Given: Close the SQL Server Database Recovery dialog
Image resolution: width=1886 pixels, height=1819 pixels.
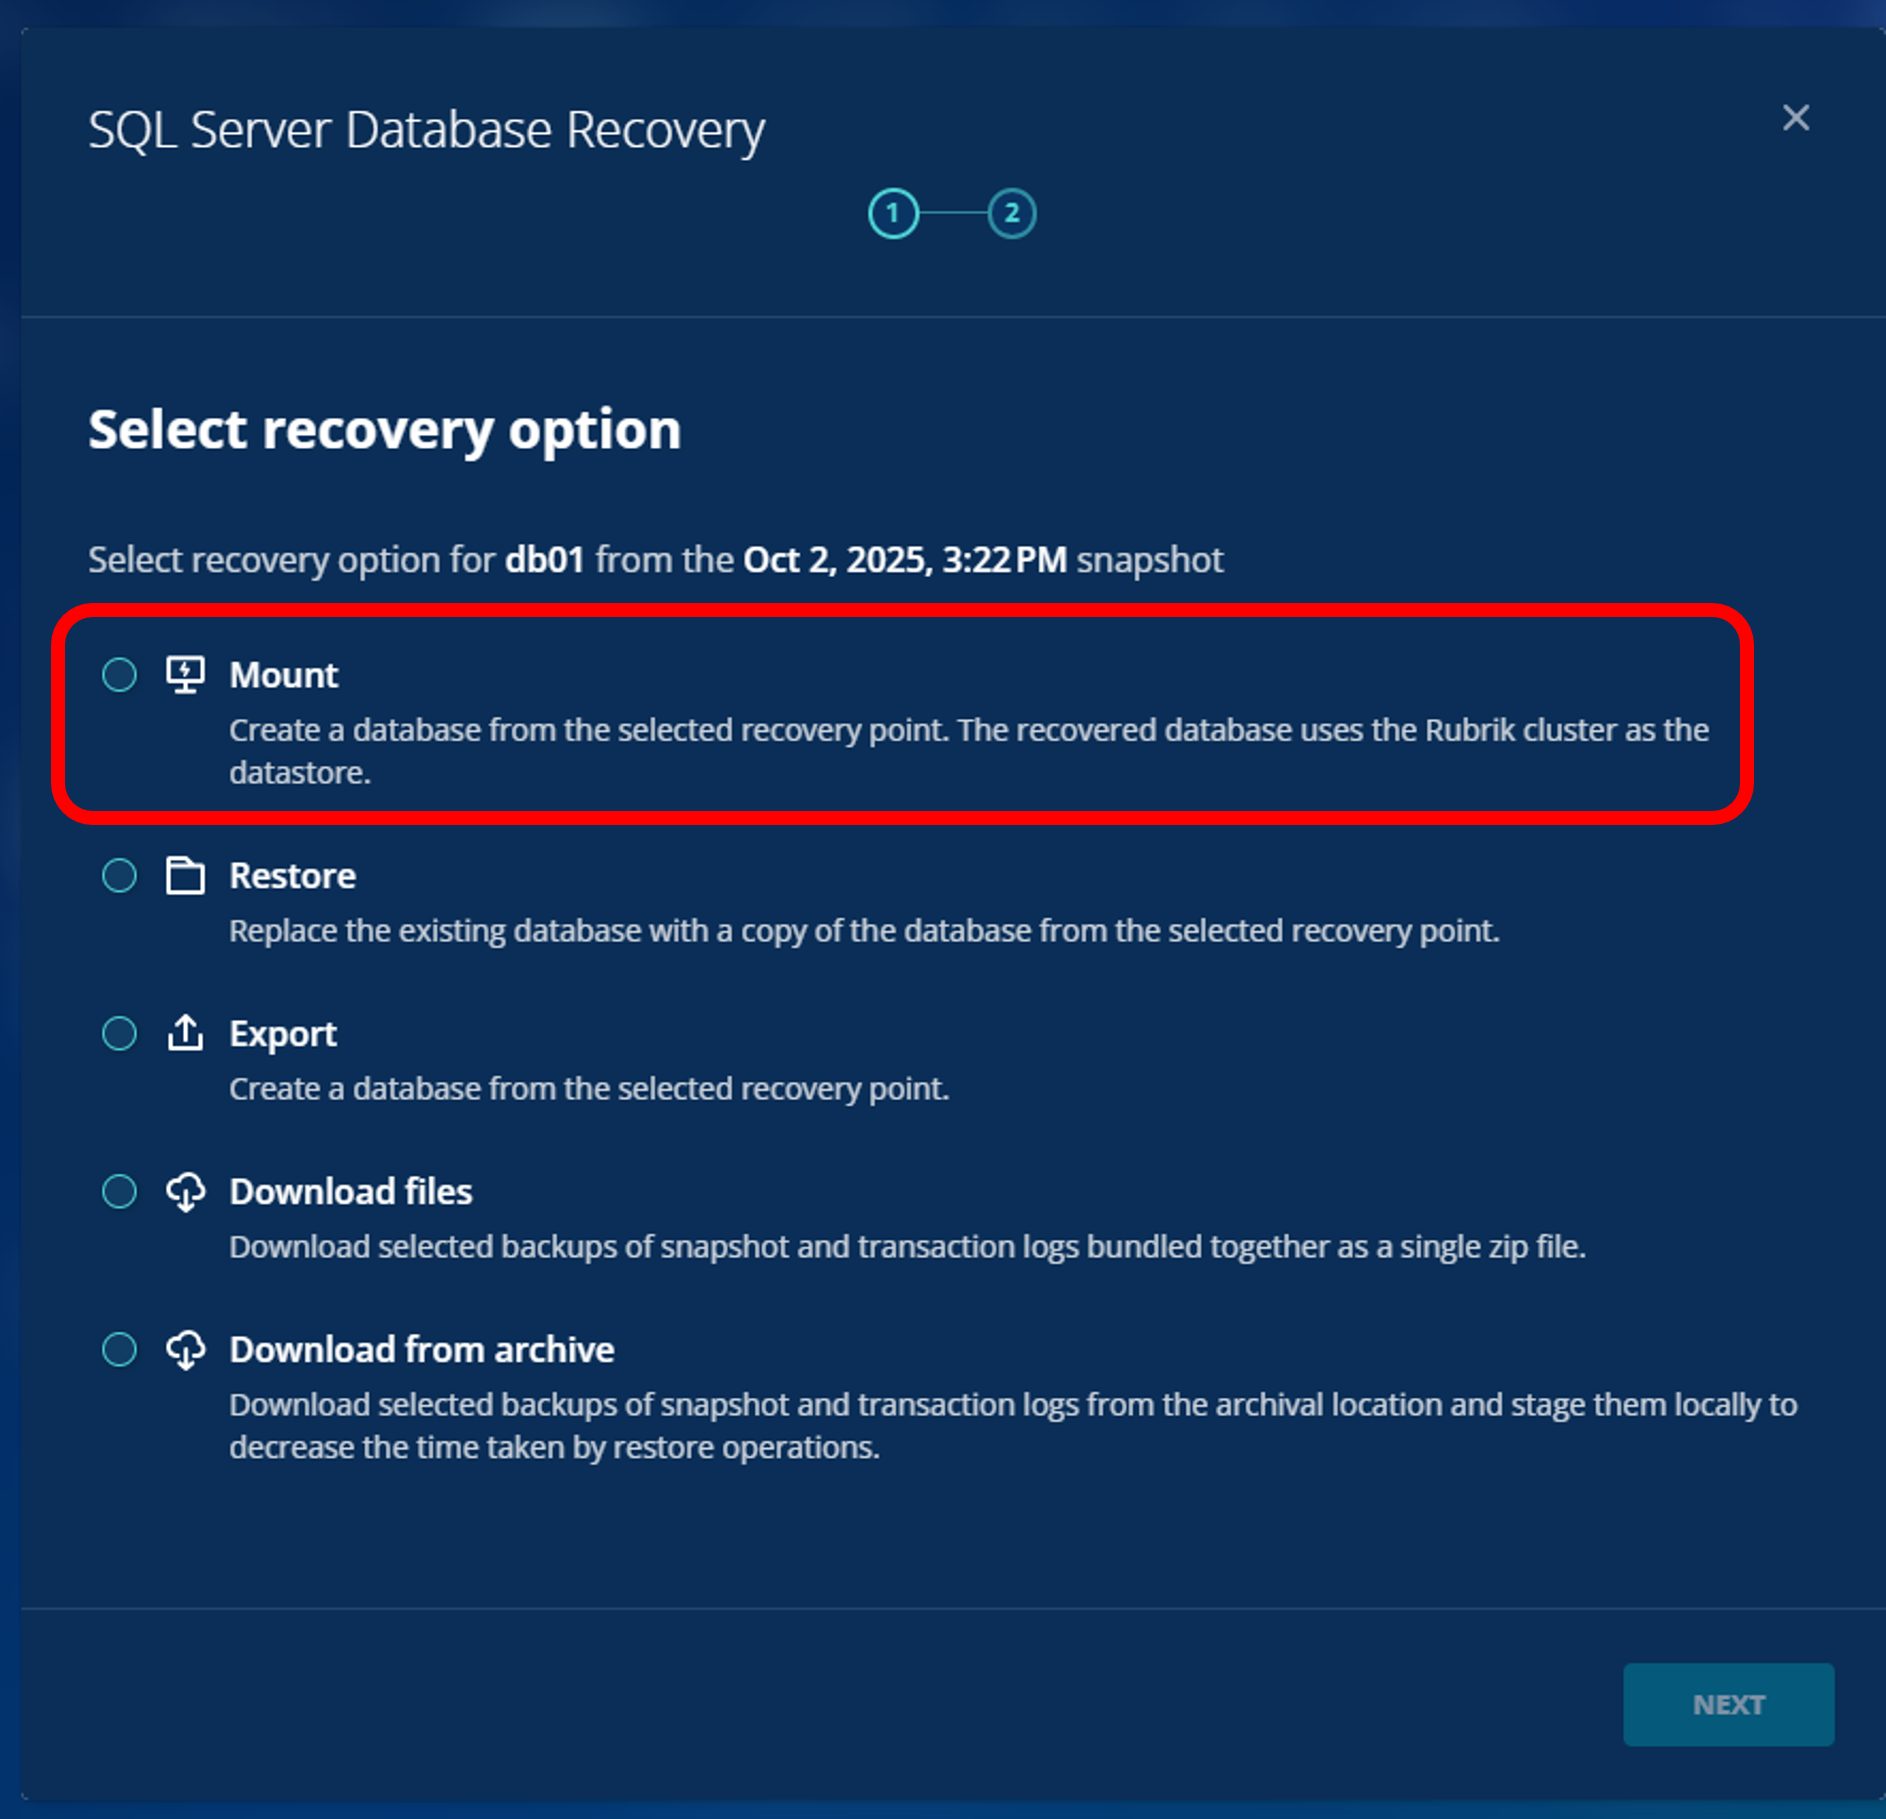Looking at the screenshot, I should 1796,118.
